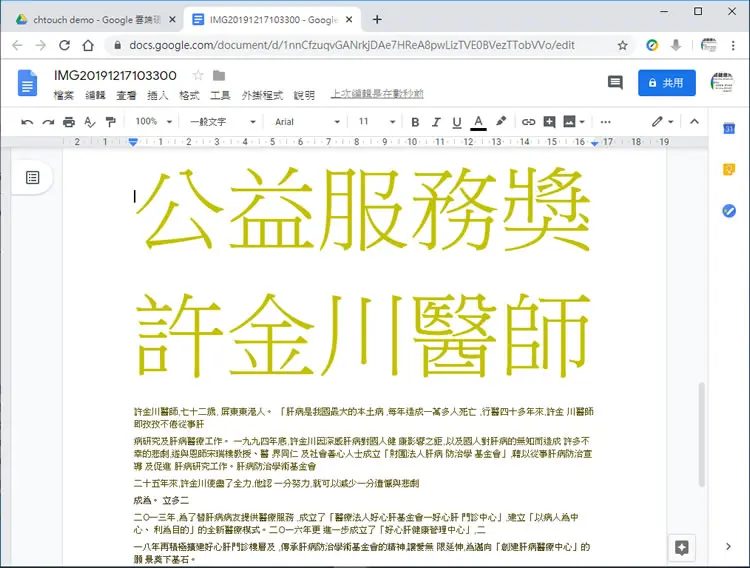Toggle Underline formatting
Screen dimensions: 750x568
click(x=457, y=122)
